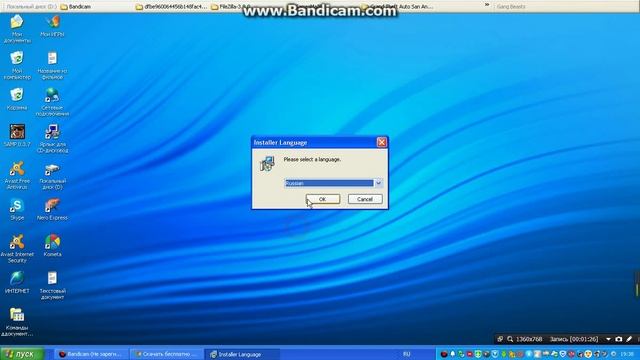The width and height of the screenshot is (640, 360).
Task: Select the Ярлык для CD-дисковод shortcut
Action: click(52, 139)
